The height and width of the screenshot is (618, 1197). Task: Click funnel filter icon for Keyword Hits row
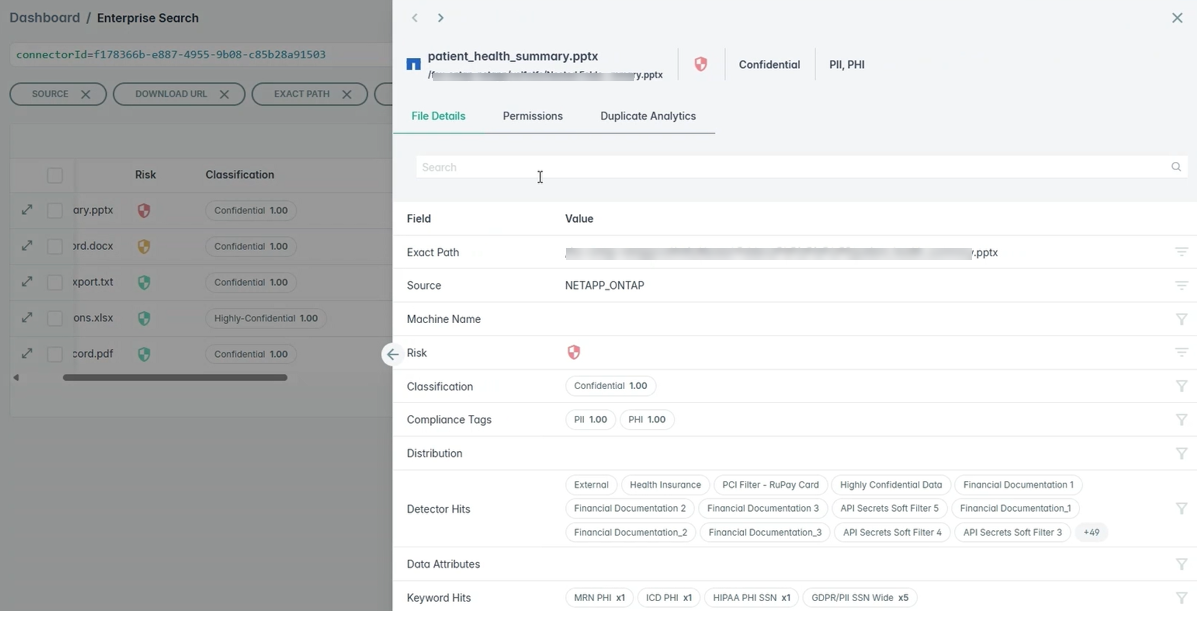click(1181, 597)
